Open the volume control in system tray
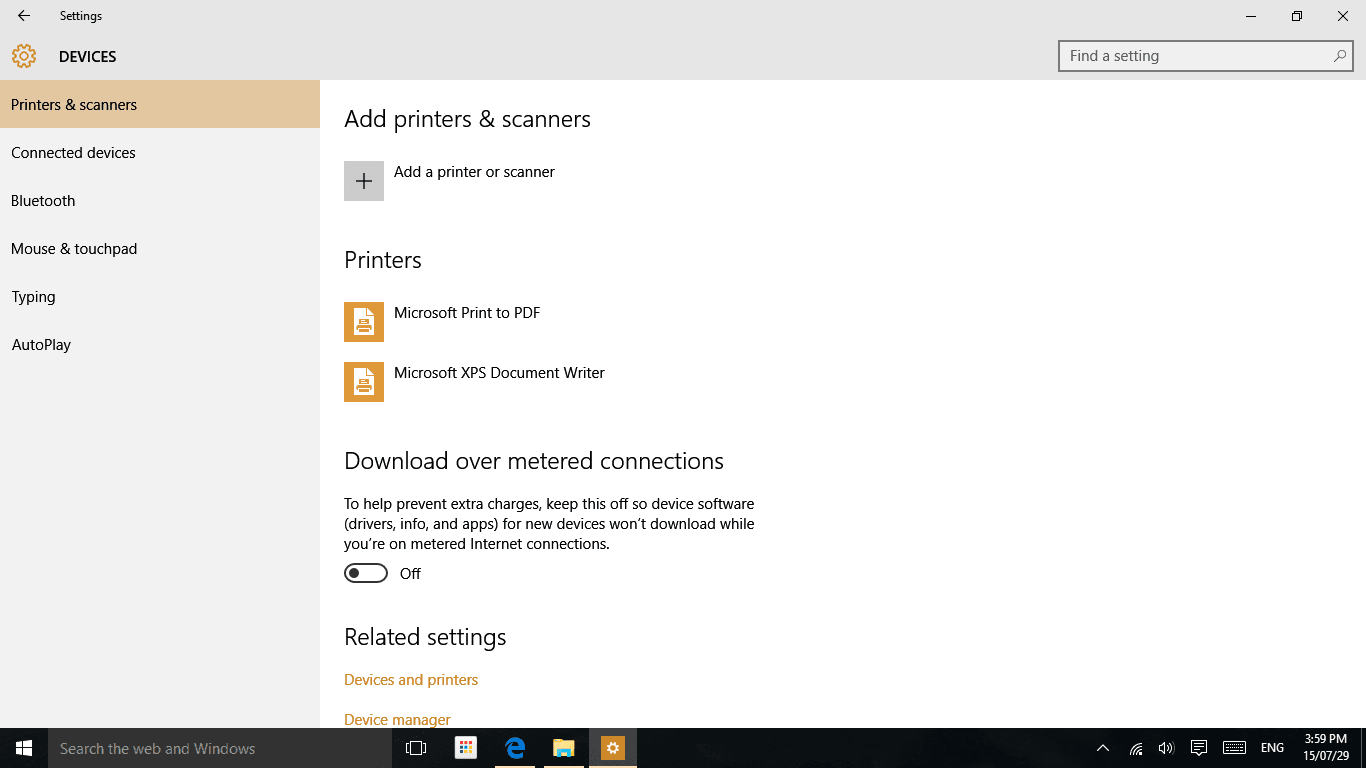Image resolution: width=1366 pixels, height=768 pixels. pos(1166,748)
